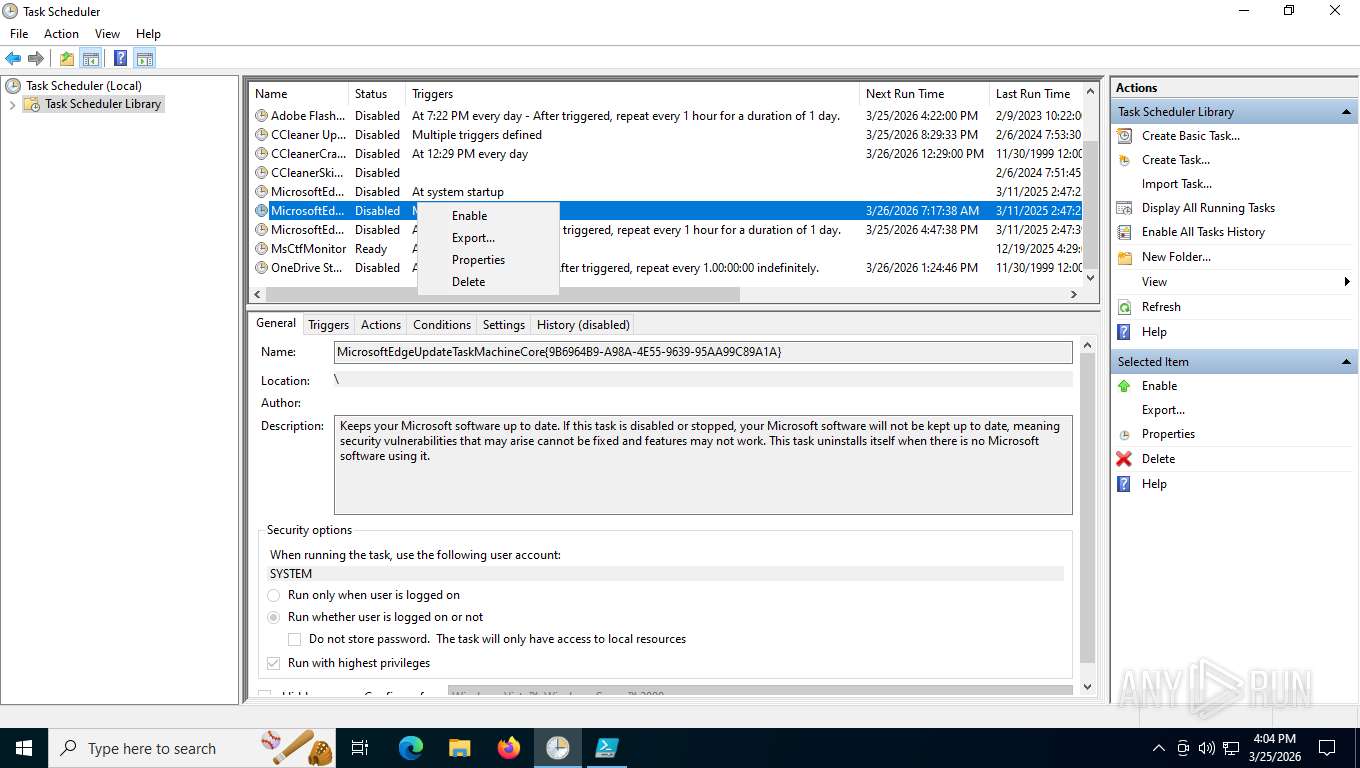Select the General tab
This screenshot has height=768, width=1360.
tap(276, 323)
